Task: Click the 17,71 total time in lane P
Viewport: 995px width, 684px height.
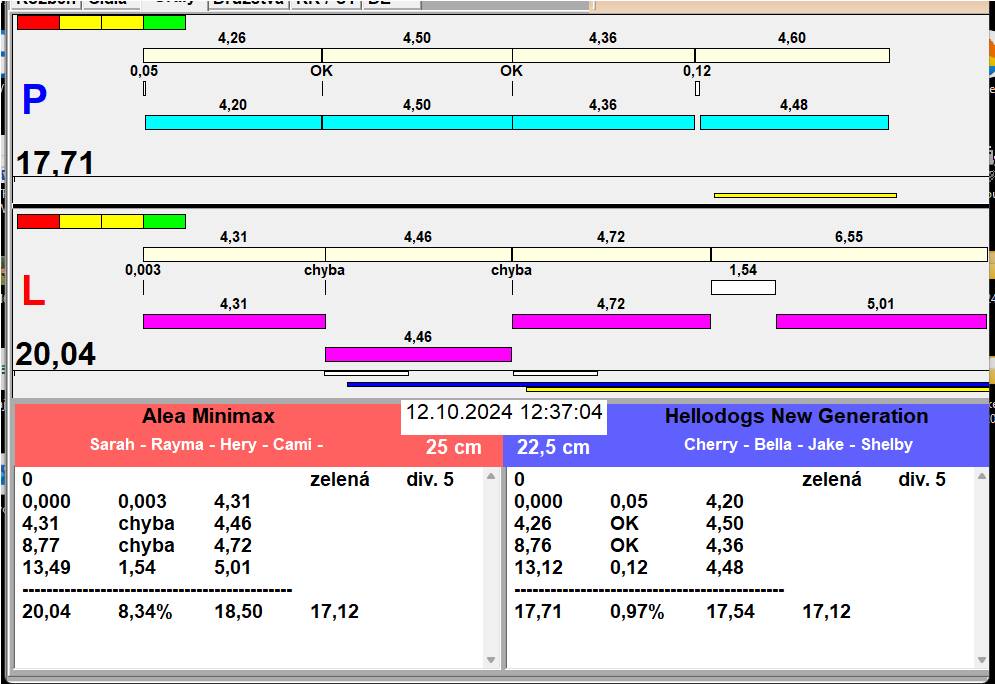Action: point(56,162)
